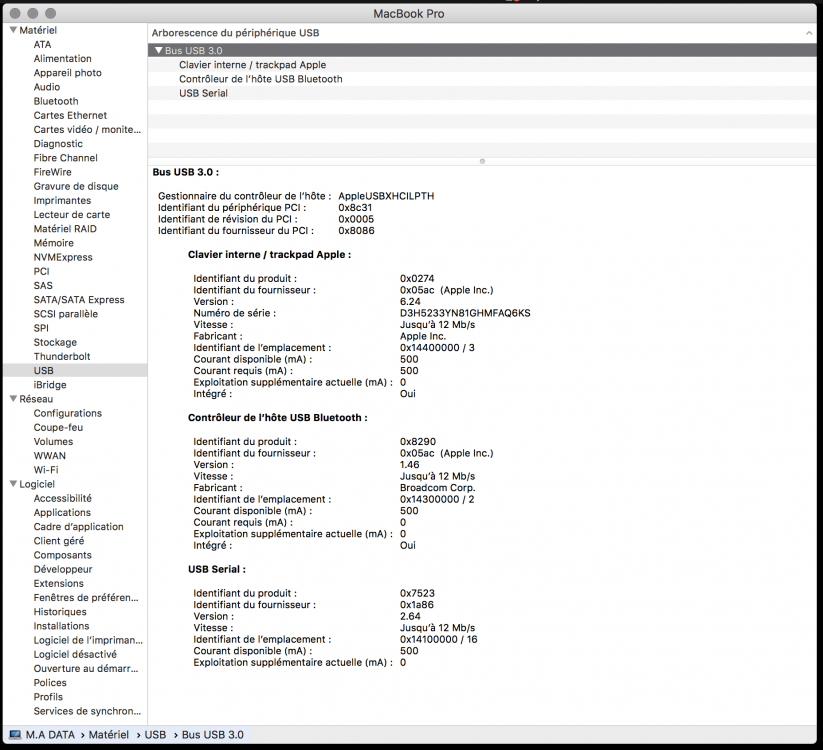Screen dimensions: 823x750
Task: Select Alimentation in the sidebar
Action: click(x=62, y=59)
